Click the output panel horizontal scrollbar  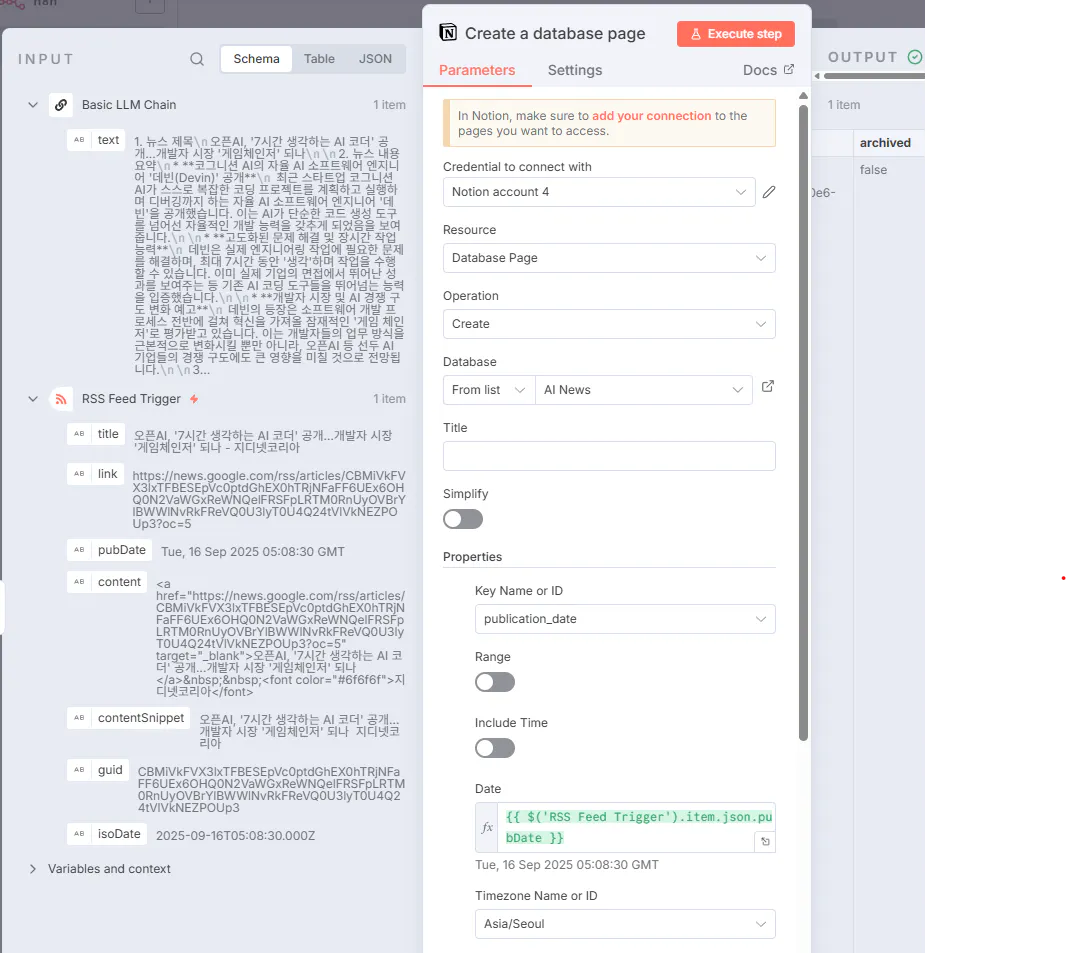874,76
